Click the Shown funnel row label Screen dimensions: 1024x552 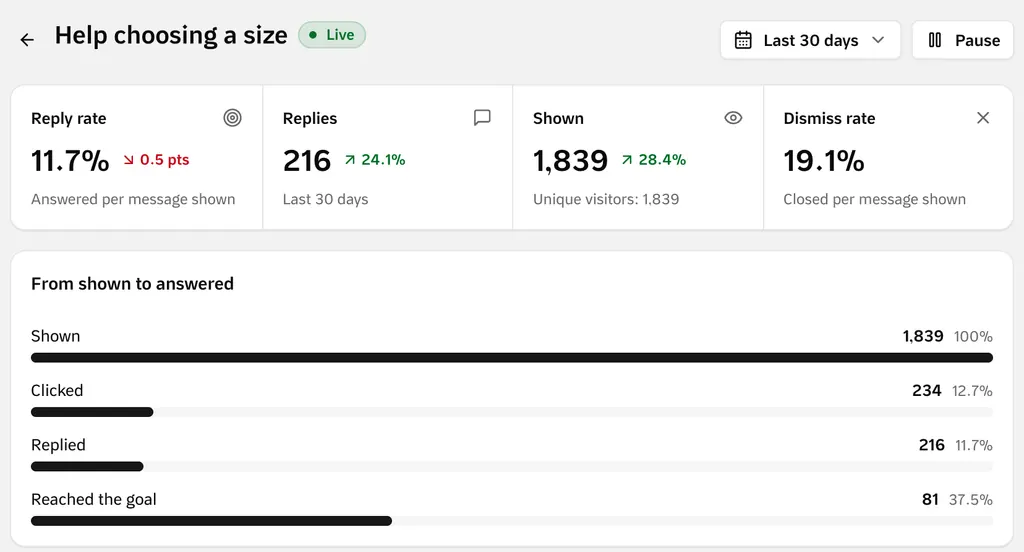coord(56,336)
